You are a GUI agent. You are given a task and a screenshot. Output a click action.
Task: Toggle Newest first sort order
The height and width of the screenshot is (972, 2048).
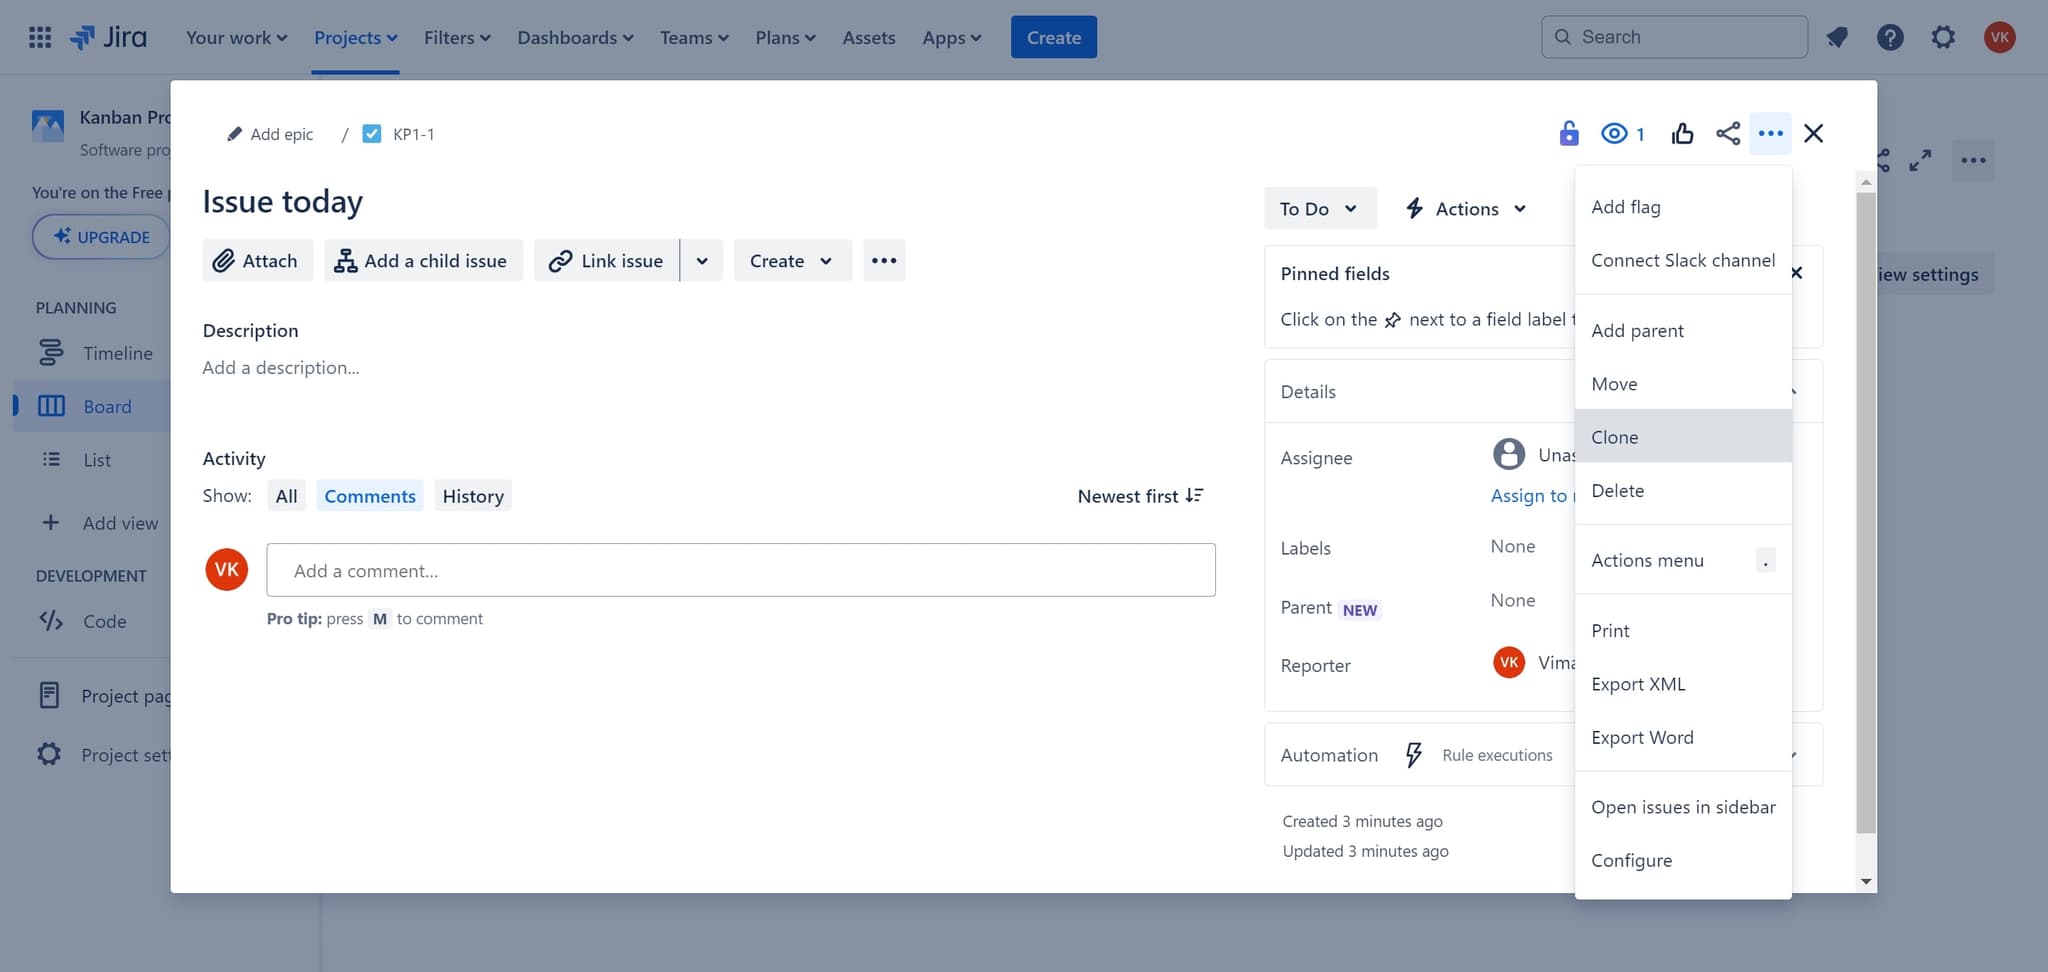click(x=1139, y=496)
